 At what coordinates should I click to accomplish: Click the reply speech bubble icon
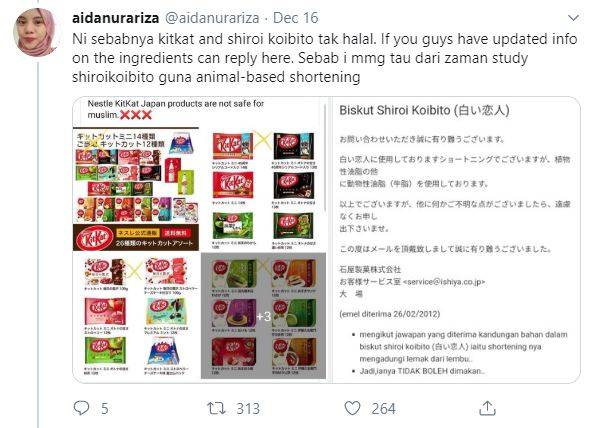(x=81, y=408)
